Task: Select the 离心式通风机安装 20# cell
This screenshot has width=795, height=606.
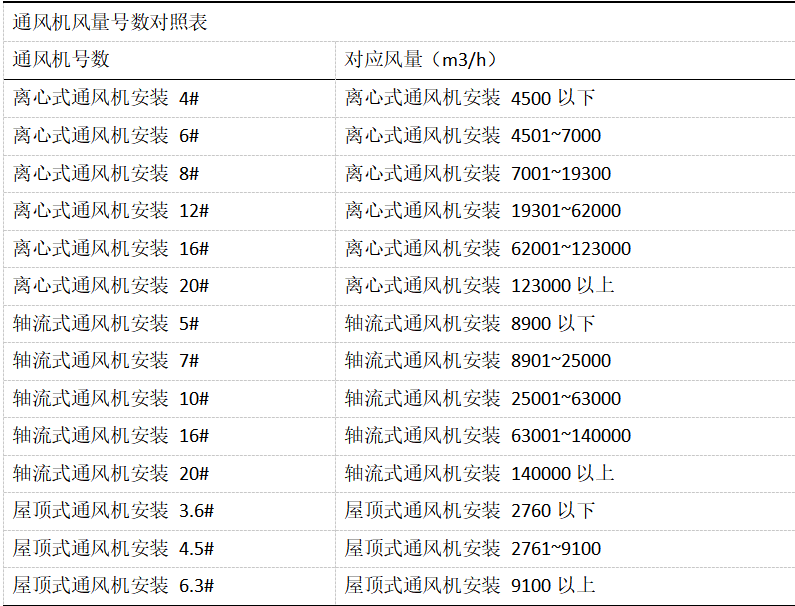Action: (111, 286)
